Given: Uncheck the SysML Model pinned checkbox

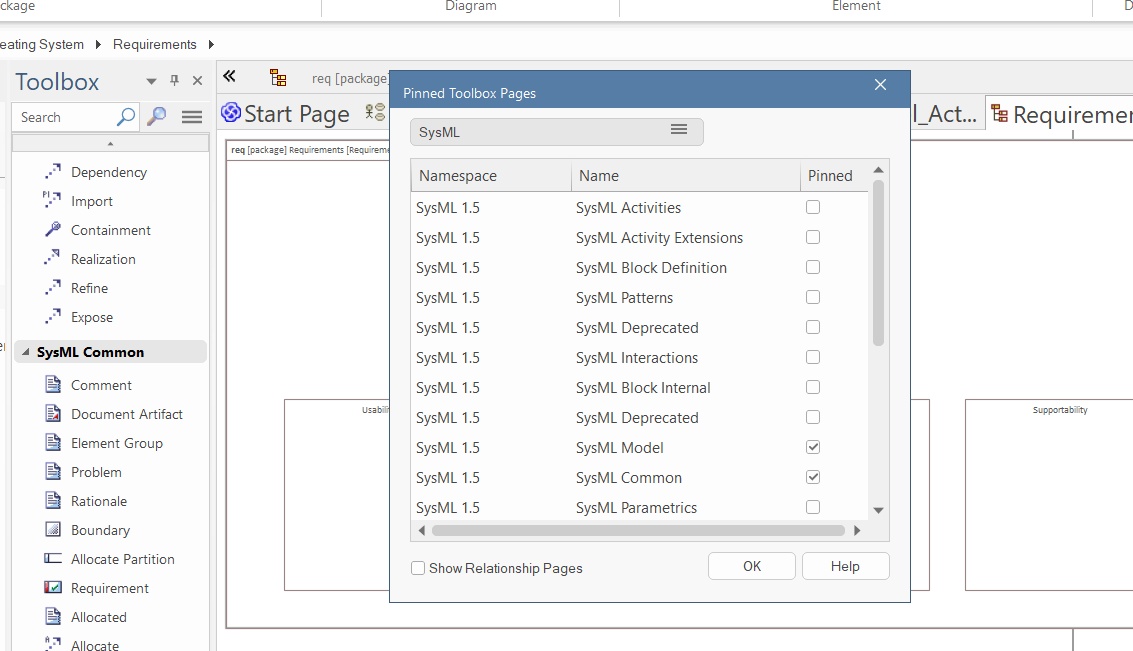Looking at the screenshot, I should (813, 447).
